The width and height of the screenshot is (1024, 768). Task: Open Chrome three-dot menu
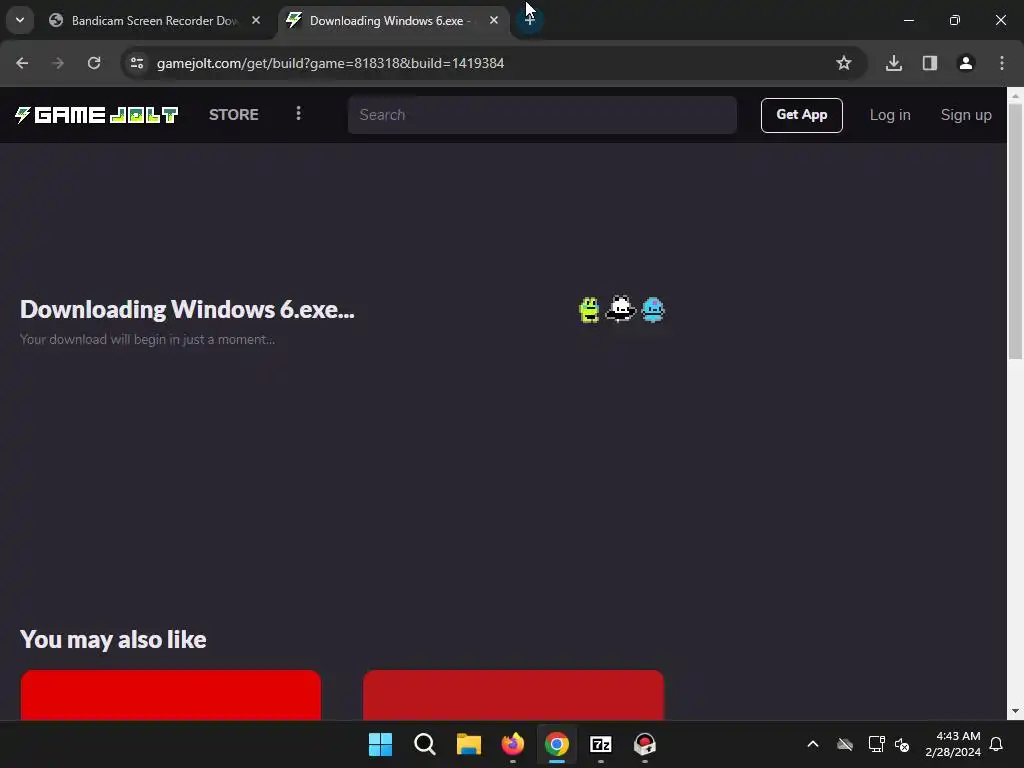click(x=1002, y=63)
